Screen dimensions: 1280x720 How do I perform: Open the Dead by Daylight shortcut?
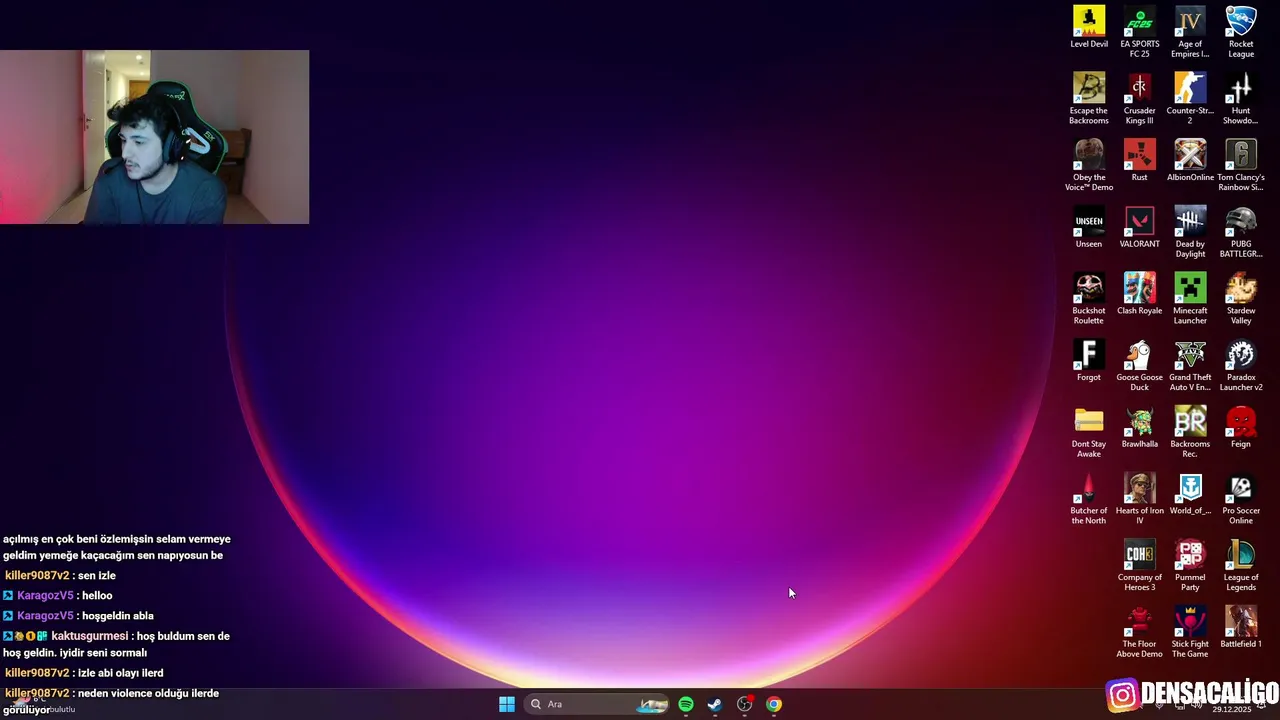coord(1190,232)
